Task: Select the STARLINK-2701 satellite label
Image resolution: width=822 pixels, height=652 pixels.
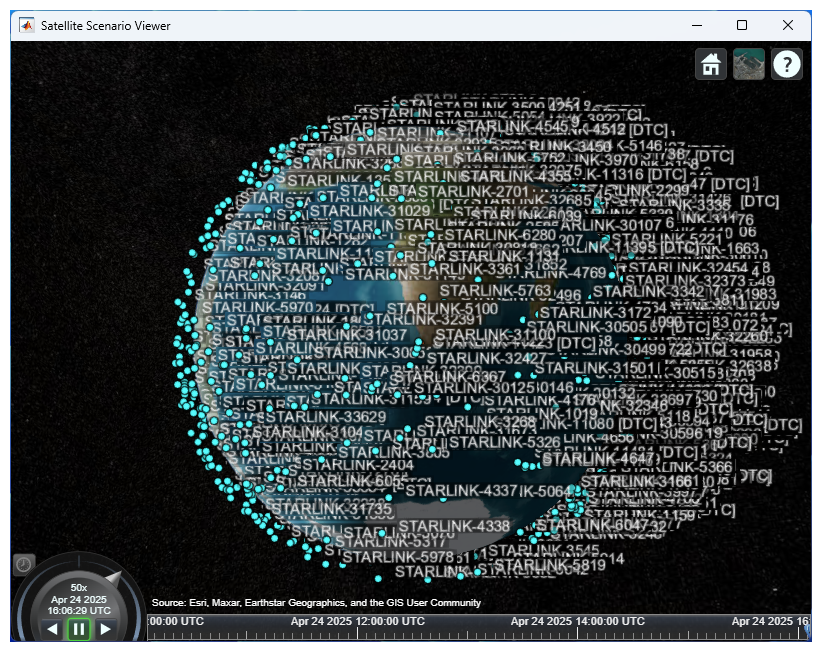Action: coord(473,192)
